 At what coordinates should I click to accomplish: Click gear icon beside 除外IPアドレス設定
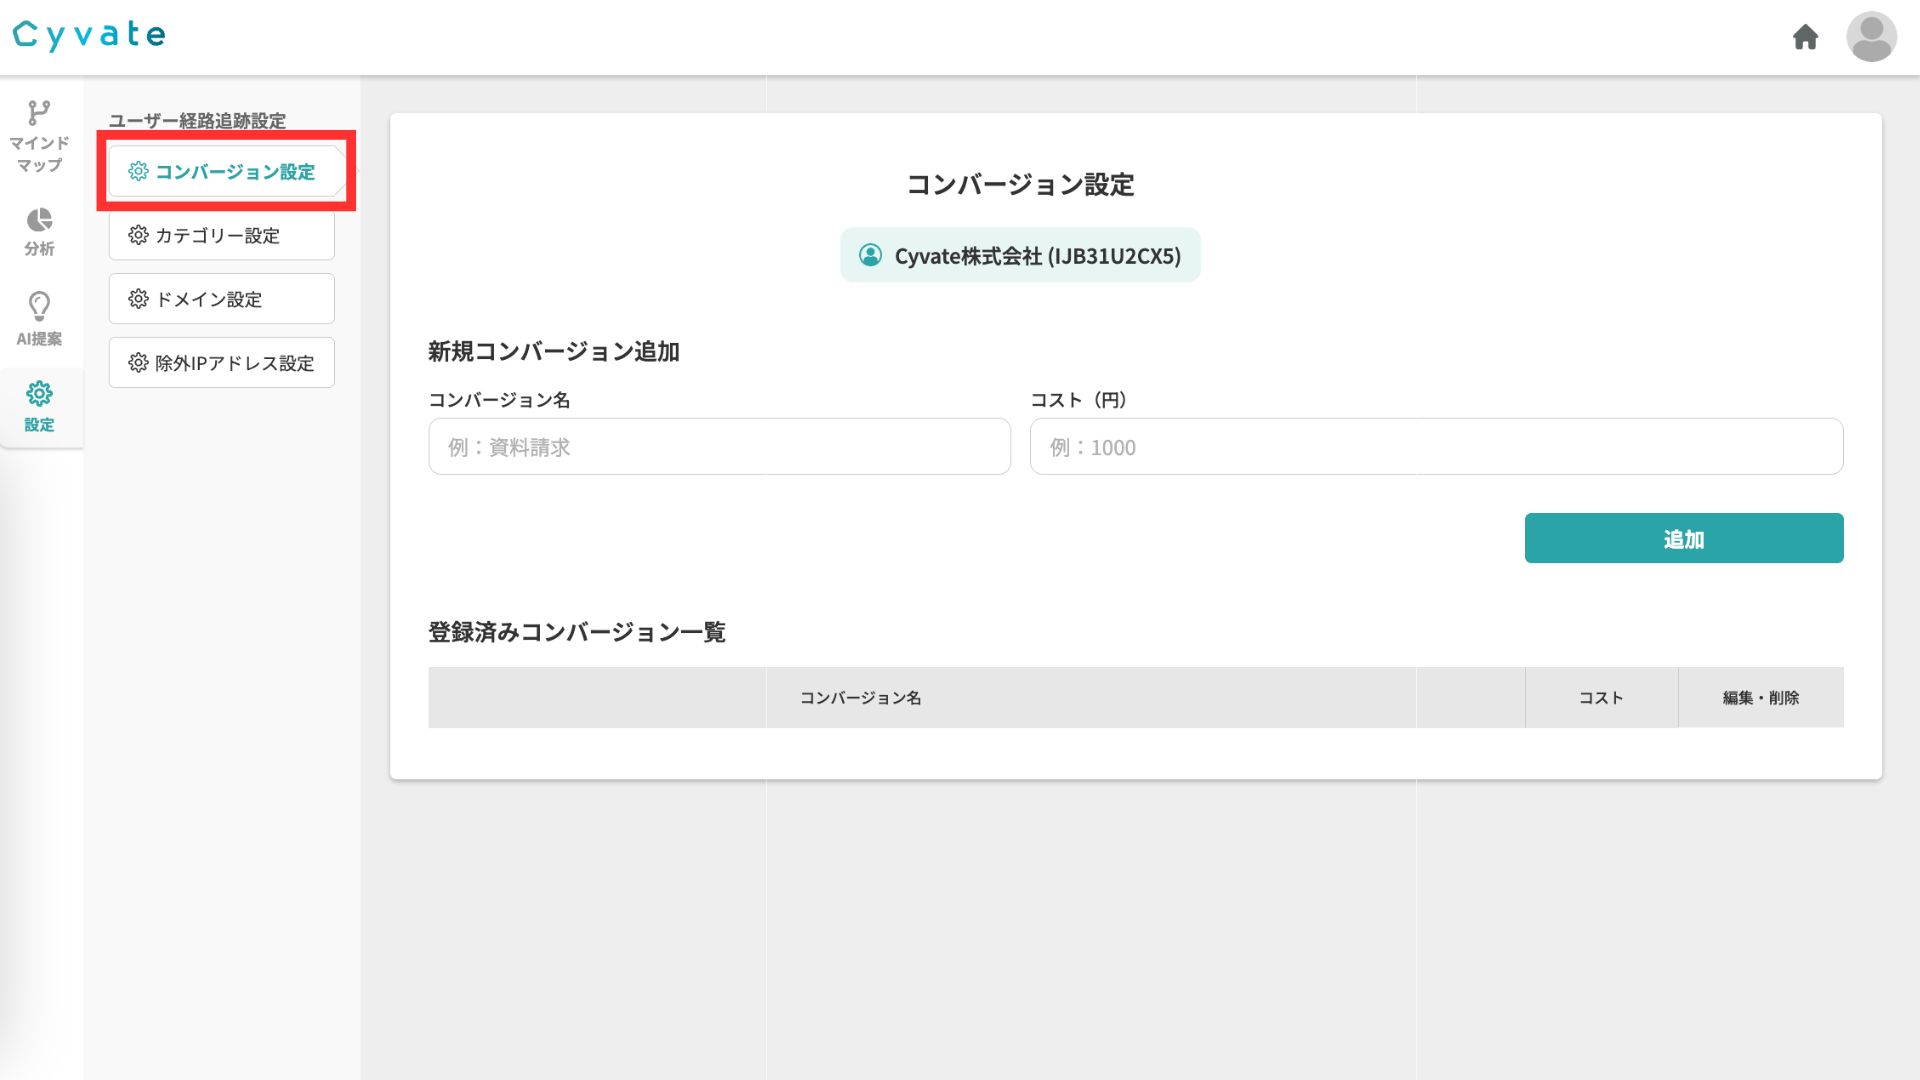(138, 363)
